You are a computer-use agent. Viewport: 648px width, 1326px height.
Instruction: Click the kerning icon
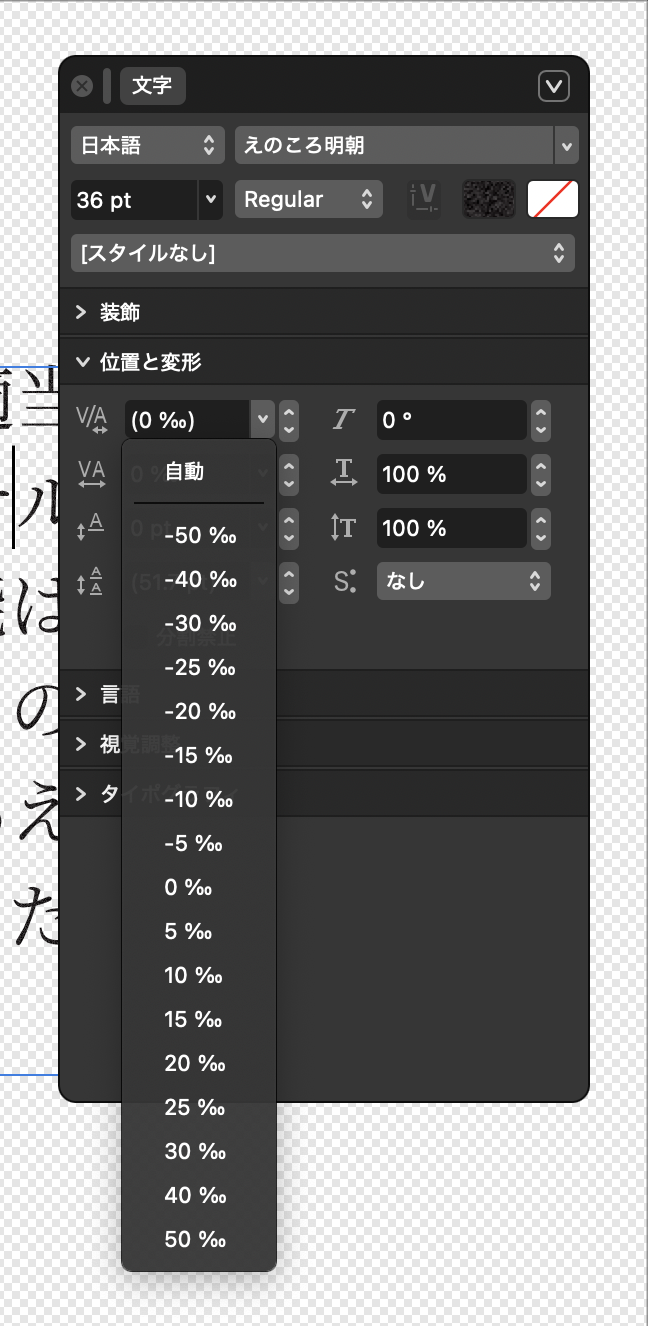[91, 420]
